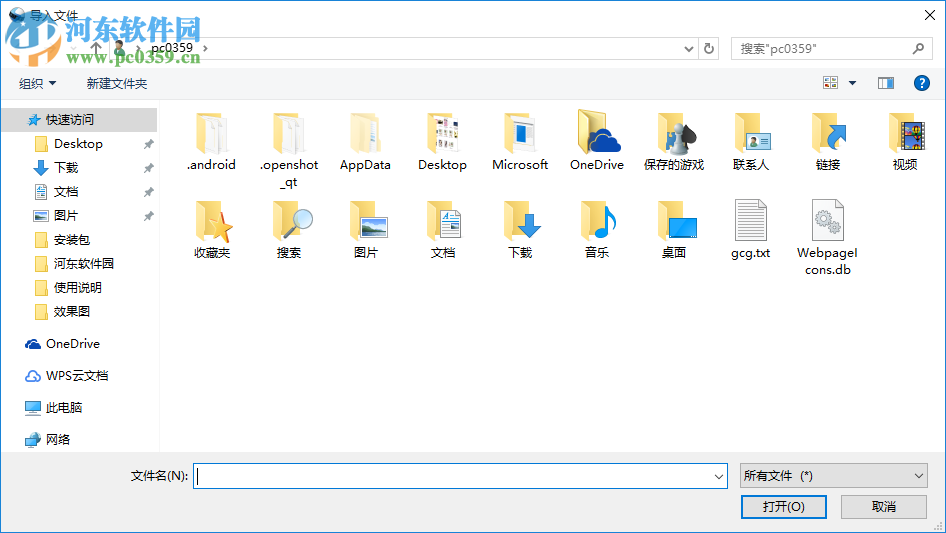Expand the address bar history dropdown
946x533 pixels.
pyautogui.click(x=688, y=49)
